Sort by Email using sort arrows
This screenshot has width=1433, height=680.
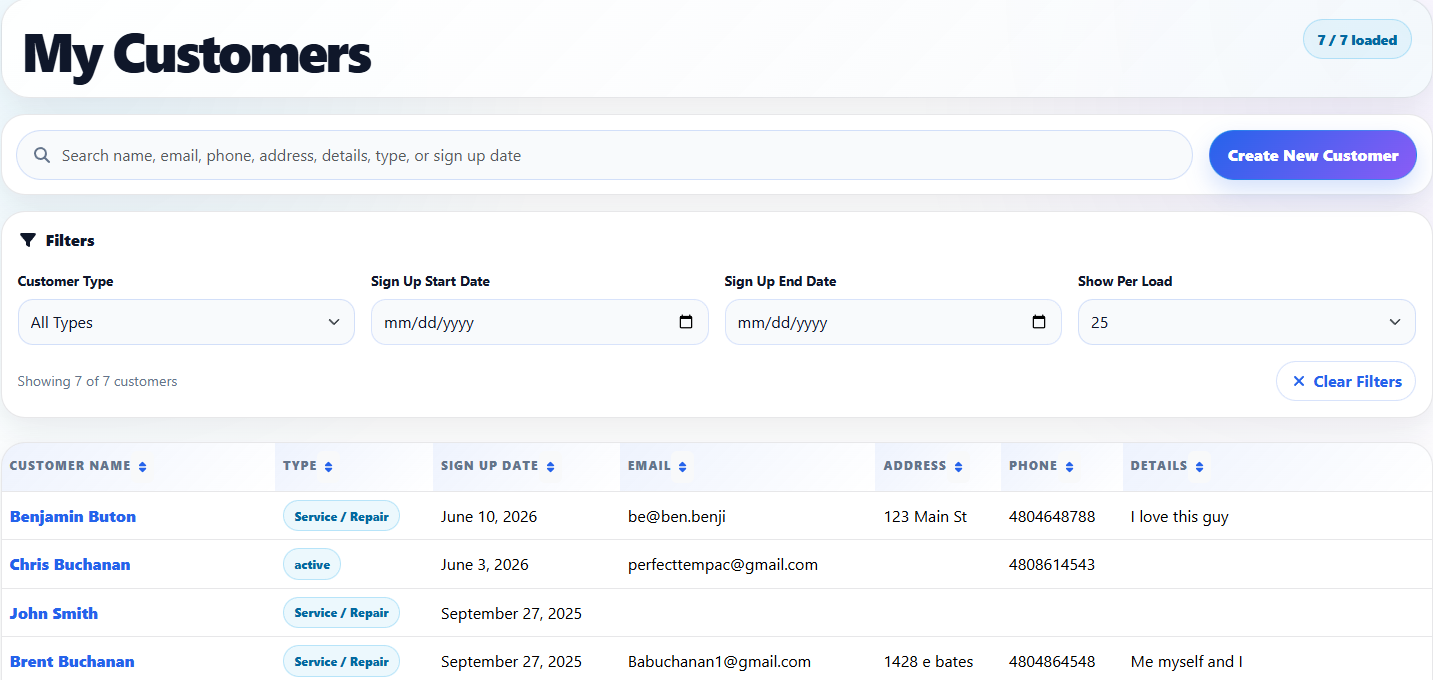683,467
